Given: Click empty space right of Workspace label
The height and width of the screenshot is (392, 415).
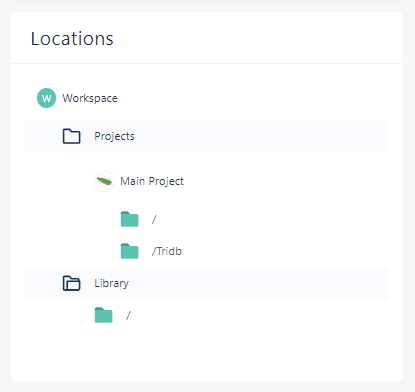Looking at the screenshot, I should click(x=250, y=98).
